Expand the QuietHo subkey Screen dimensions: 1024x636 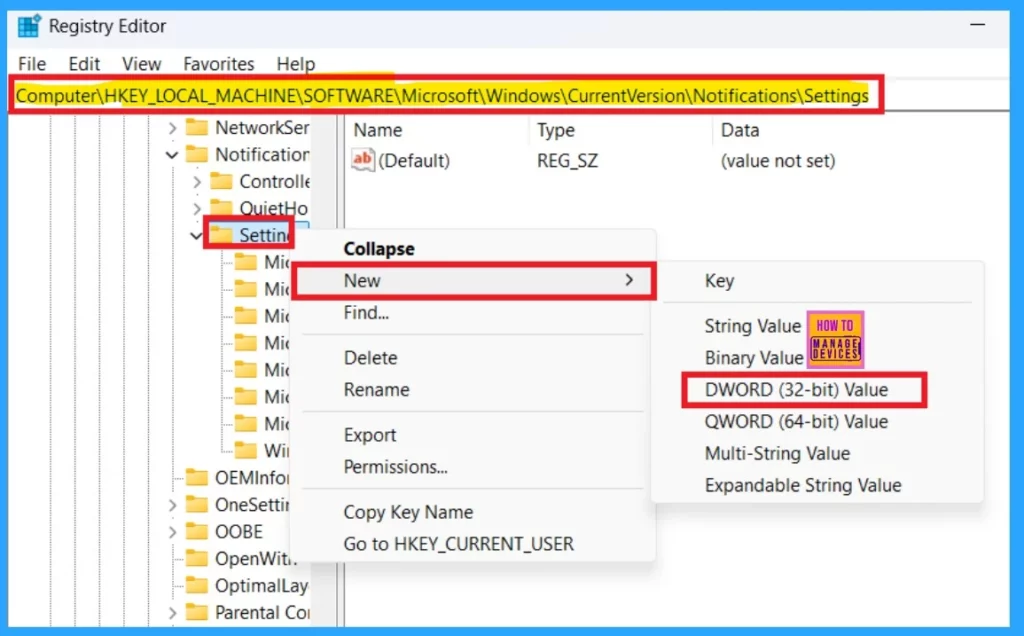click(x=197, y=208)
